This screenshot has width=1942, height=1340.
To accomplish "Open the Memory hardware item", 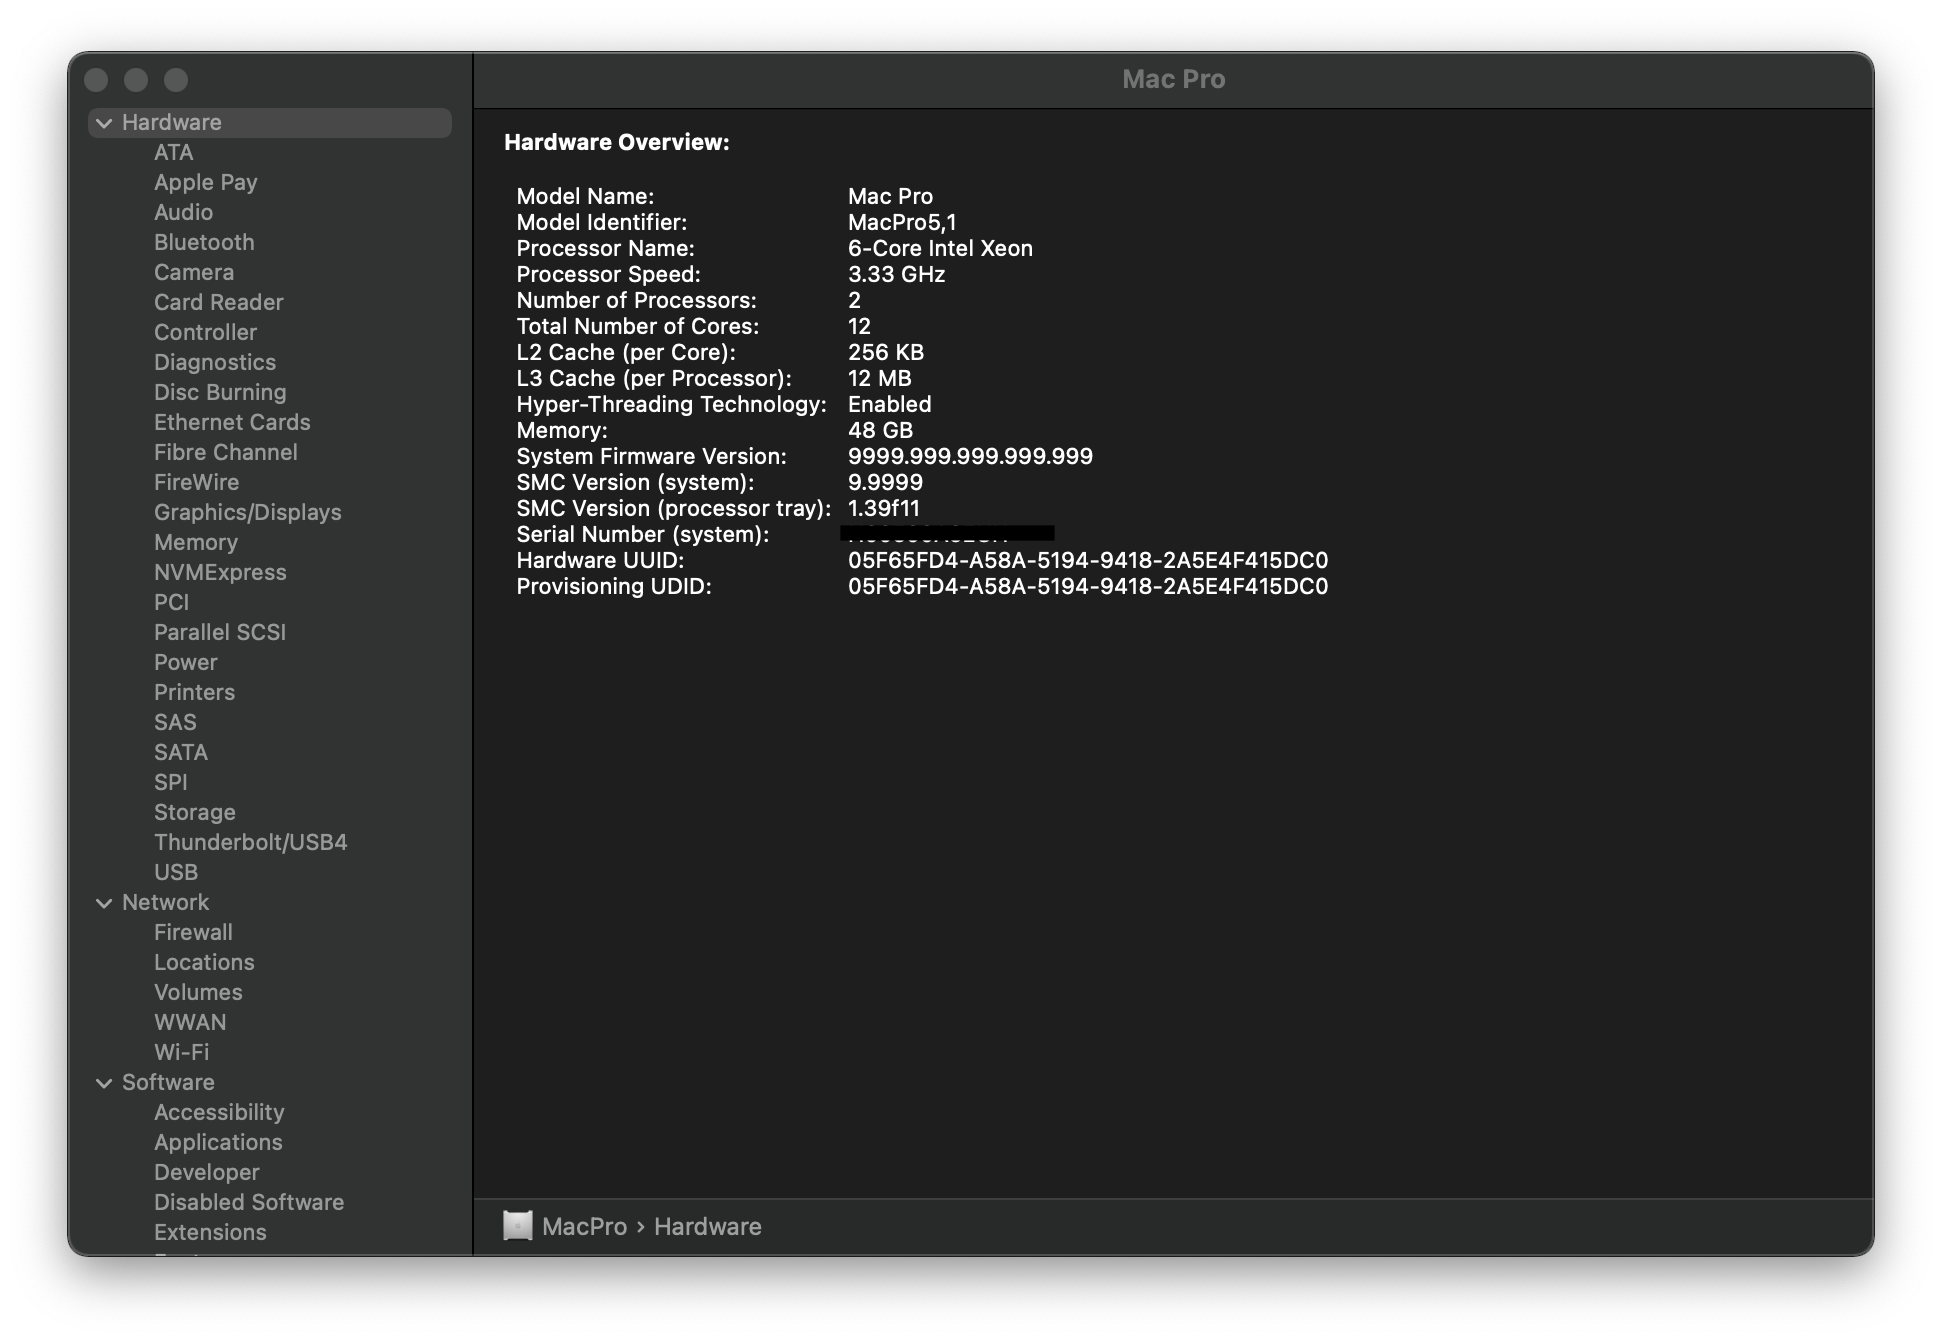I will [x=196, y=542].
